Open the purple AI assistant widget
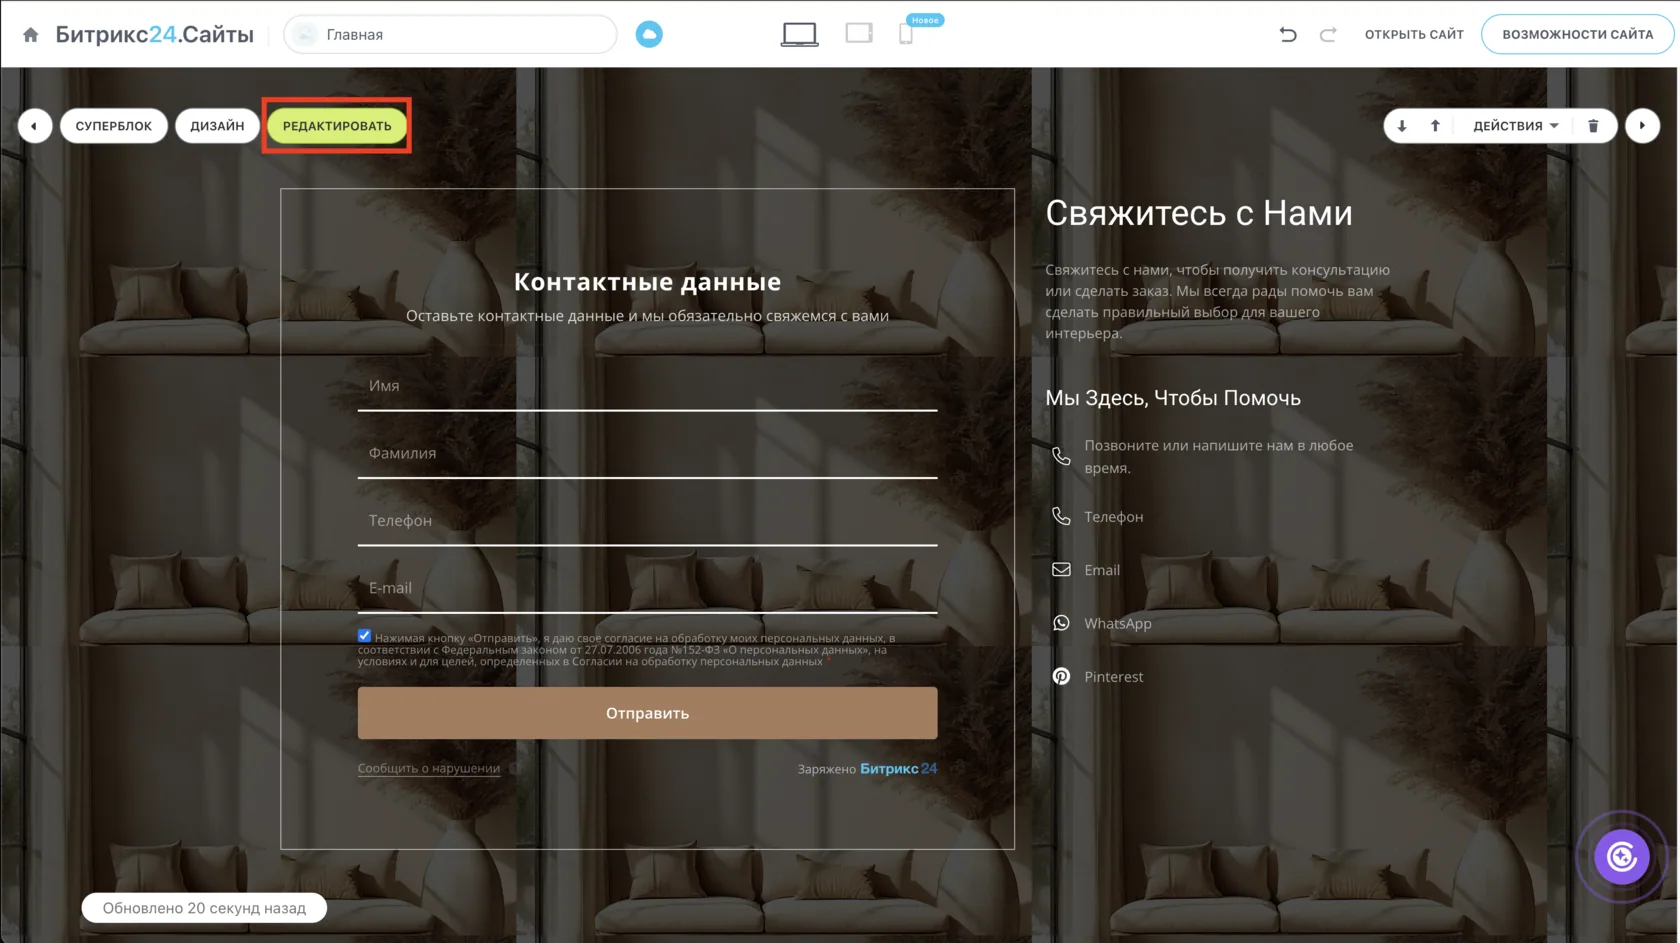Screen dimensions: 1680x943 (x=1622, y=857)
